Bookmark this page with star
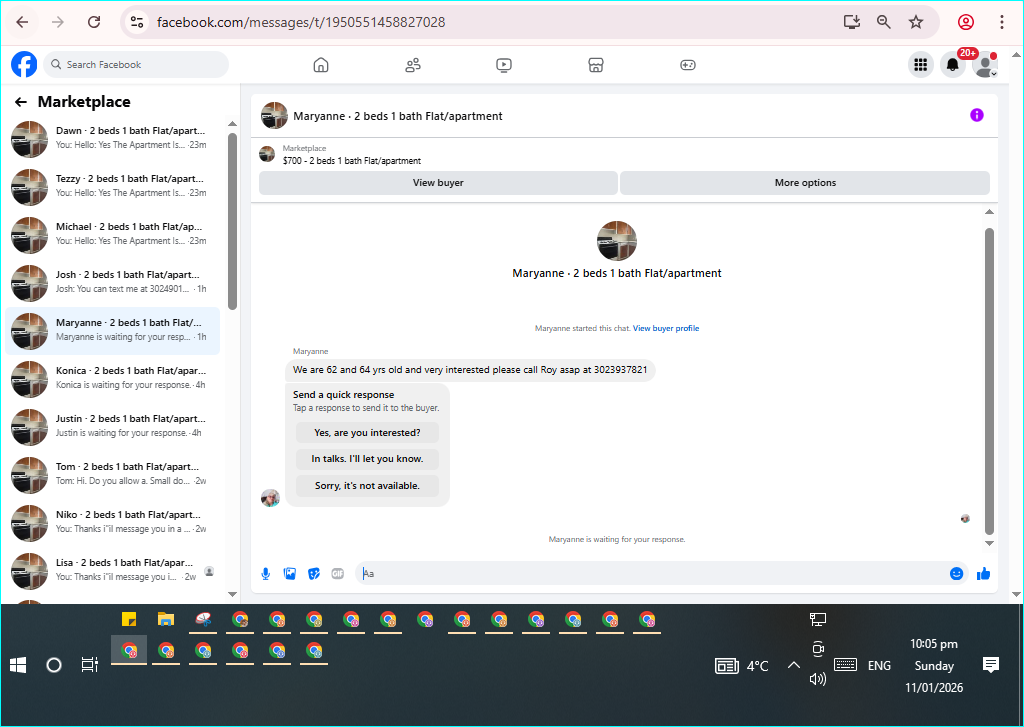This screenshot has height=727, width=1024. coord(916,22)
